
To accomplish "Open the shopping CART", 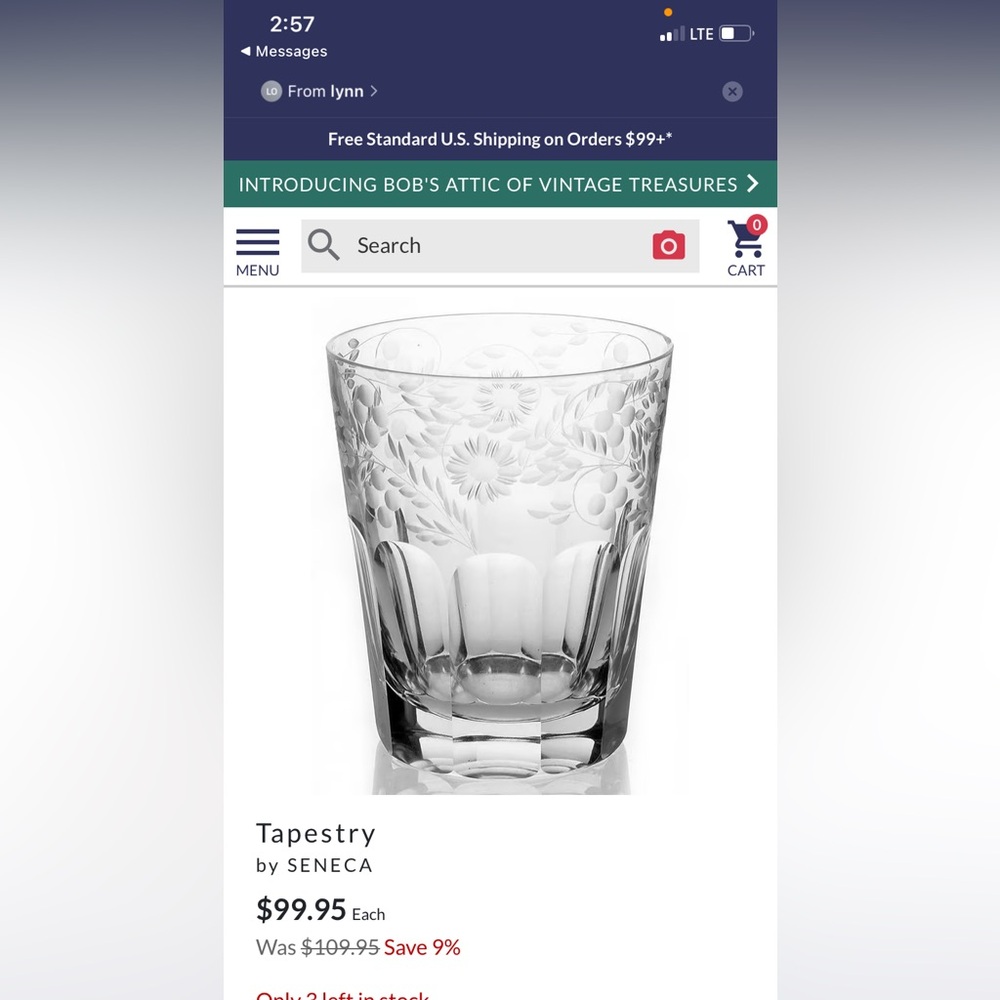I will click(x=745, y=247).
